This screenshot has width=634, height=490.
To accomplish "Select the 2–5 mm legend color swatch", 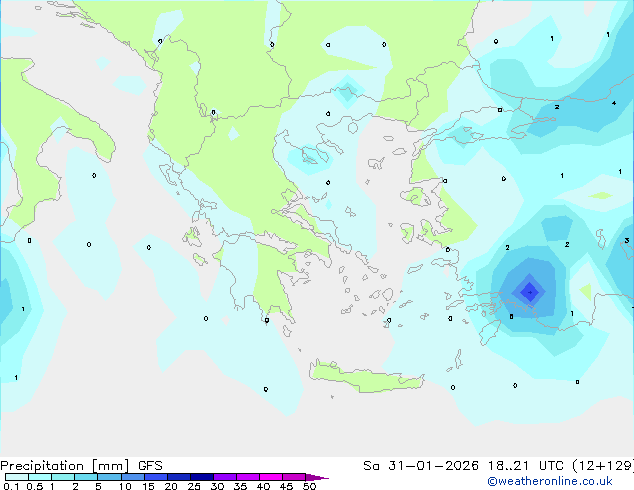I will [x=86, y=477].
